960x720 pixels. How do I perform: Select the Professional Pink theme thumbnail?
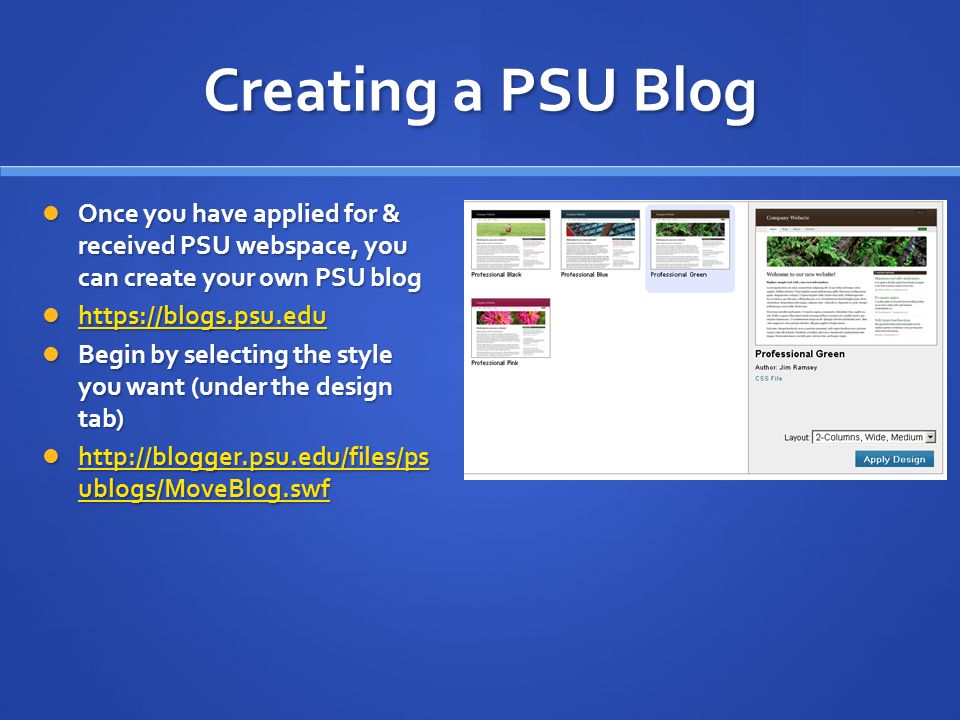pyautogui.click(x=511, y=328)
